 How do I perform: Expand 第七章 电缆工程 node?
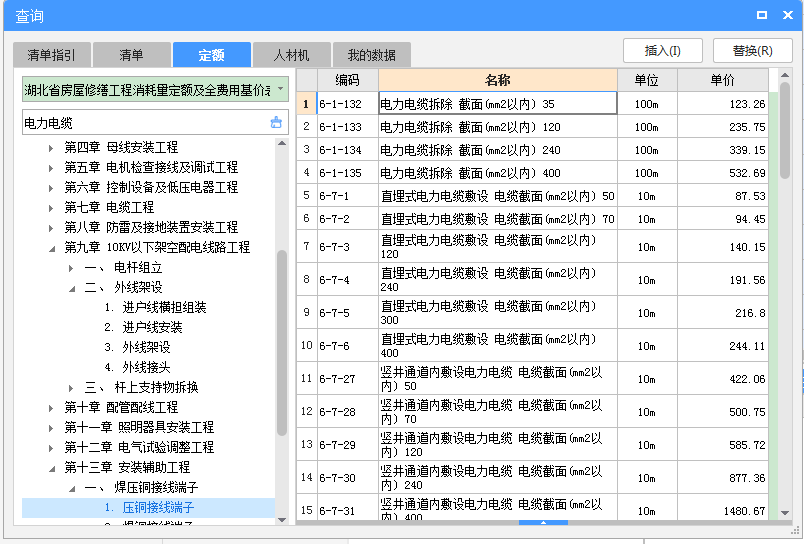[x=51, y=208]
